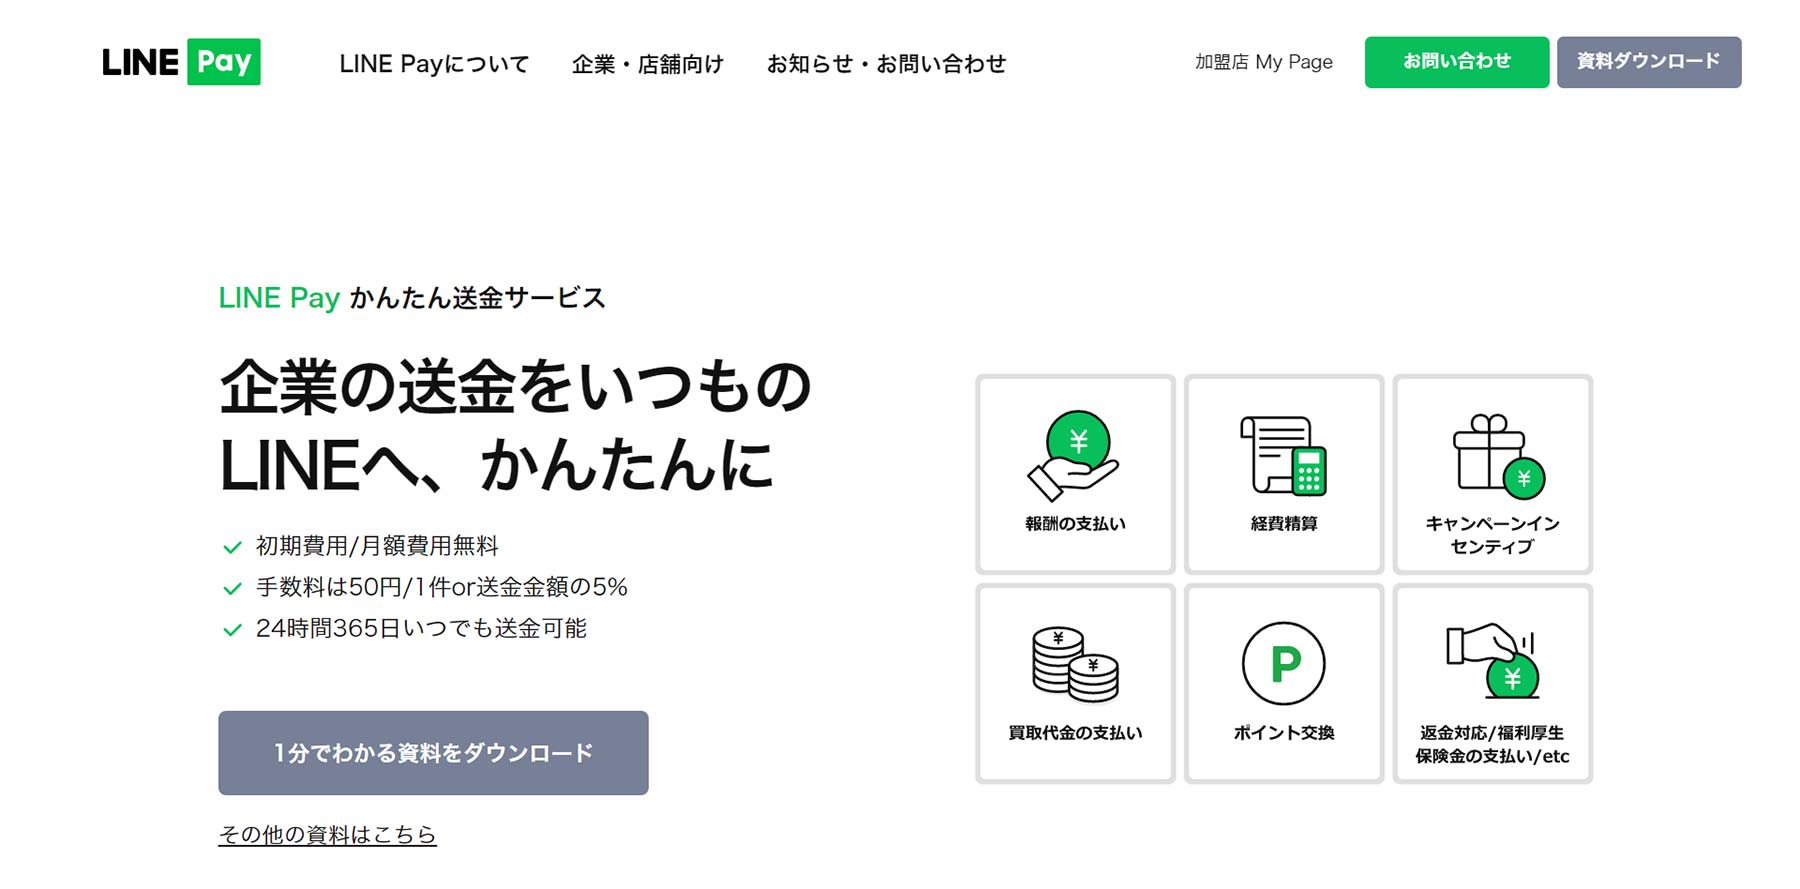Click checkmark beside 手数料は50円/1件

click(x=232, y=589)
